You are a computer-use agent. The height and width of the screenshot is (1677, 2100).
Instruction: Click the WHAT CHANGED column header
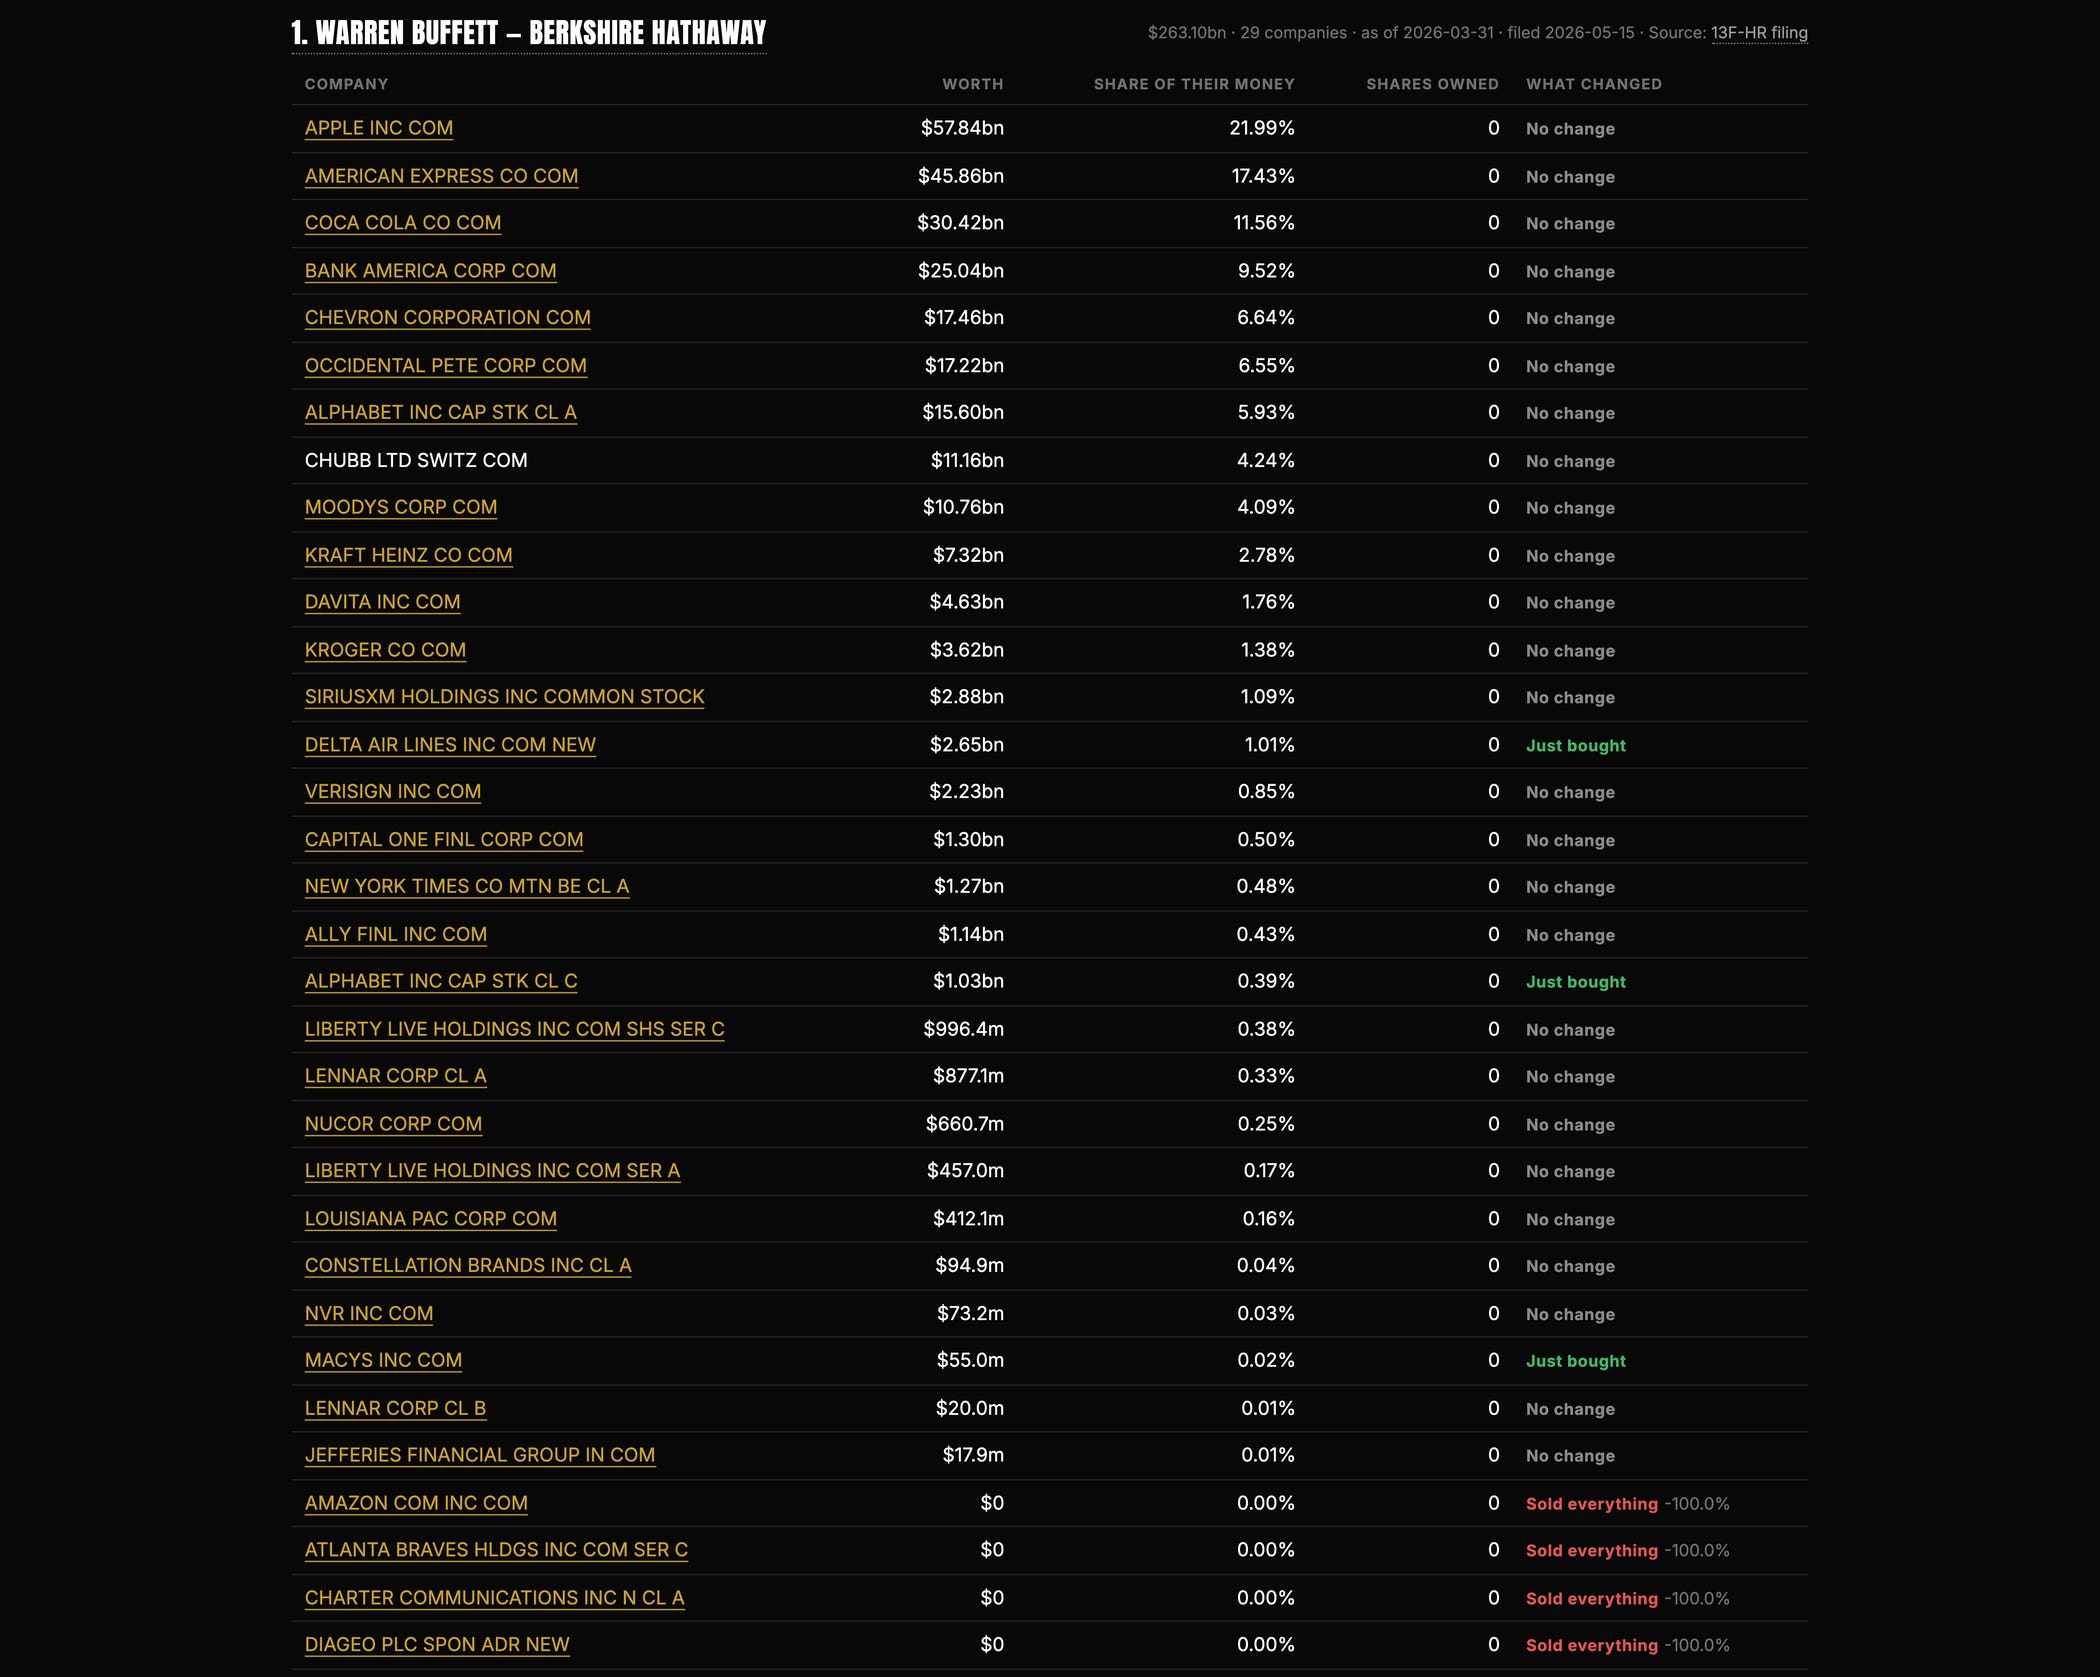[x=1594, y=84]
